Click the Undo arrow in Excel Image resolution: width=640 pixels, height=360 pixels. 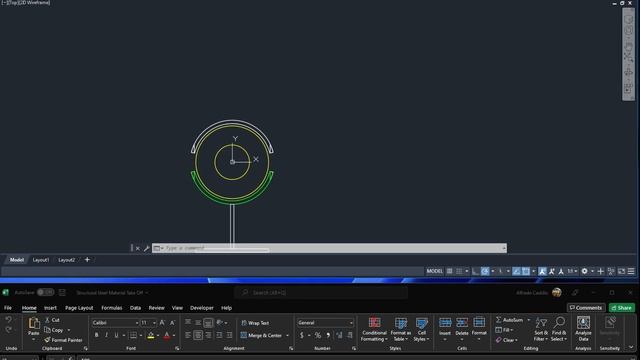click(8, 320)
